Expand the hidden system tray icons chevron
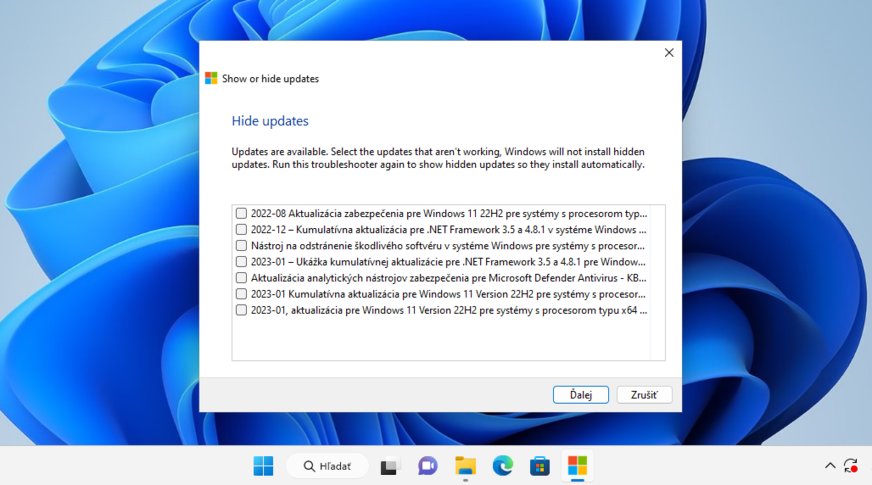 [x=829, y=466]
